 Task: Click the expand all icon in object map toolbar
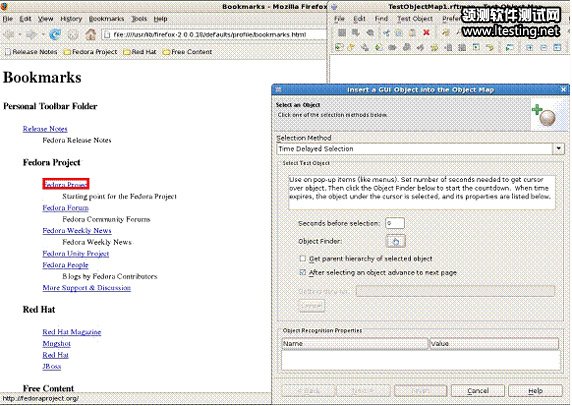click(x=529, y=47)
